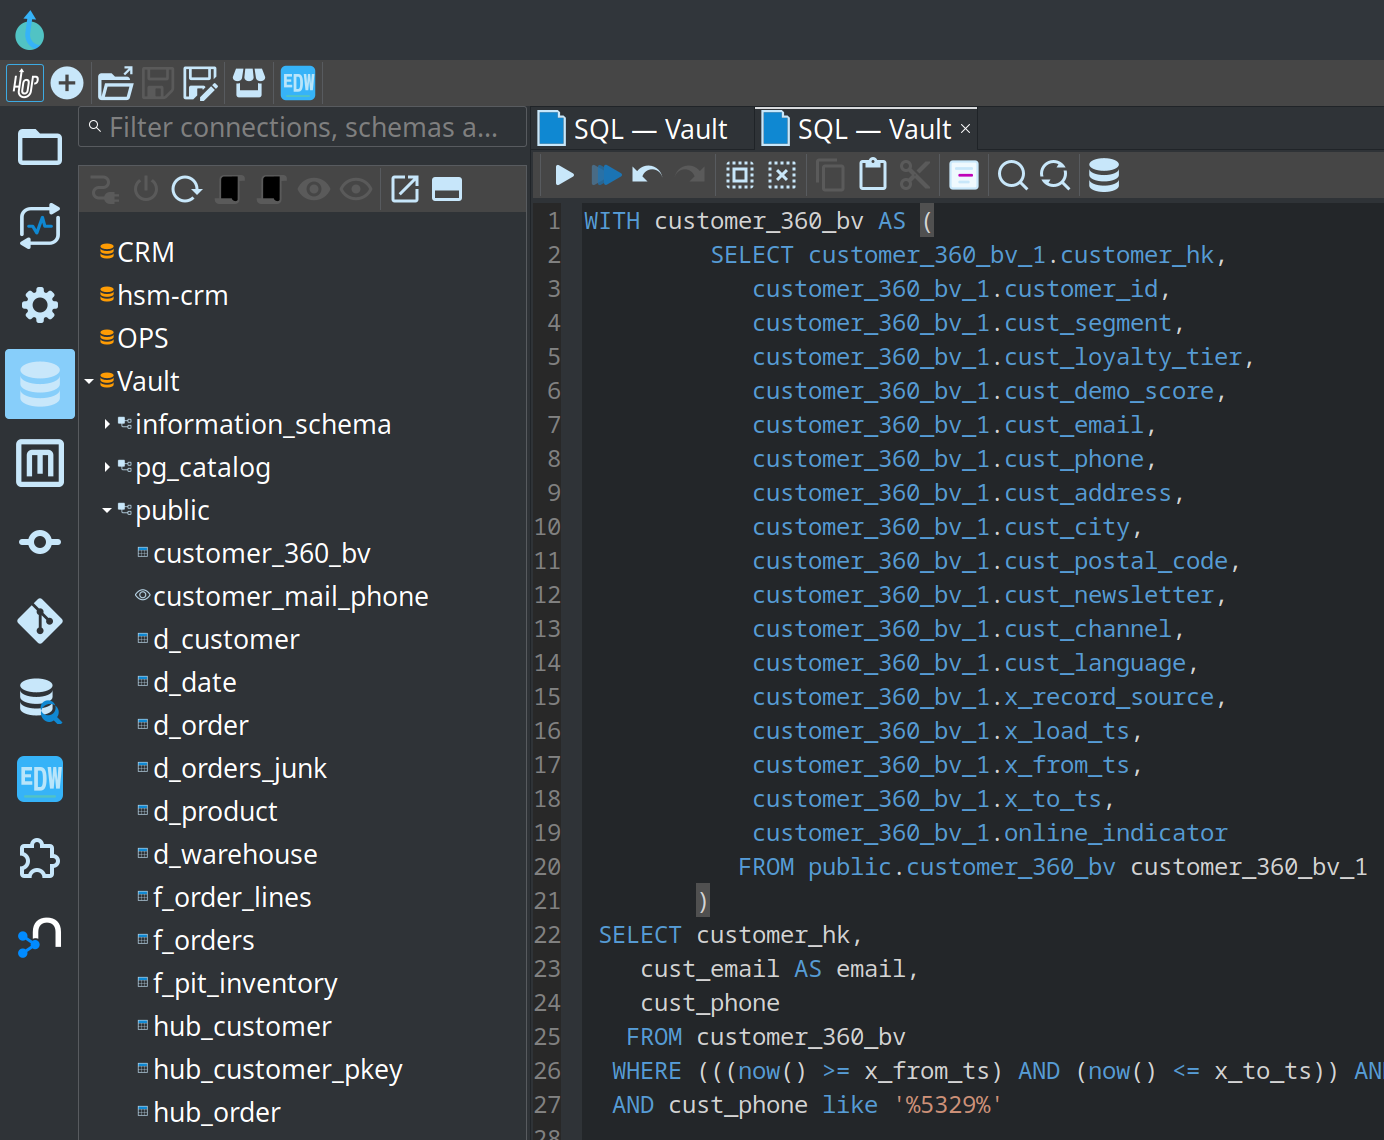The height and width of the screenshot is (1140, 1384).
Task: Click the greyed-out floppy disk Save icon
Action: click(158, 83)
